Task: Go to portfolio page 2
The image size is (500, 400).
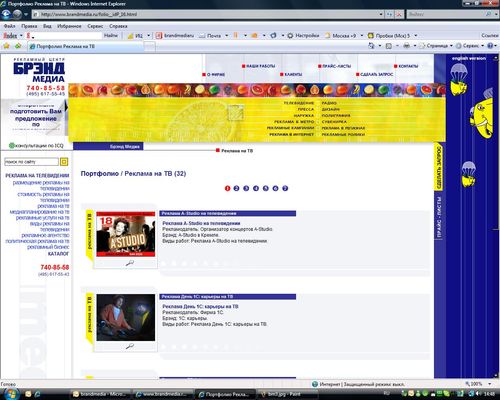Action: pos(236,188)
